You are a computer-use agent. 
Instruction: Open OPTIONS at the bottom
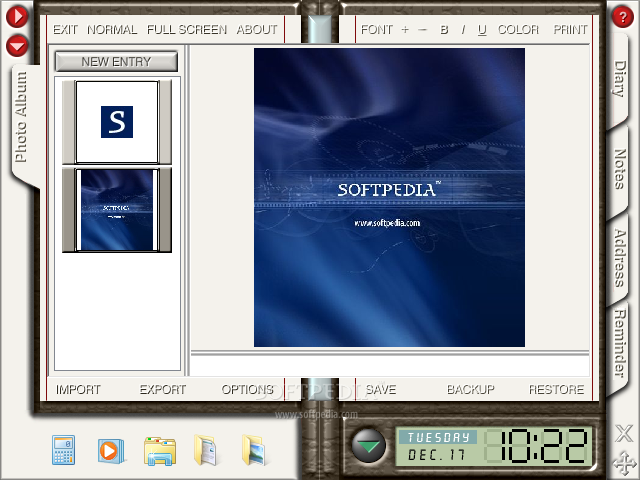coord(247,389)
